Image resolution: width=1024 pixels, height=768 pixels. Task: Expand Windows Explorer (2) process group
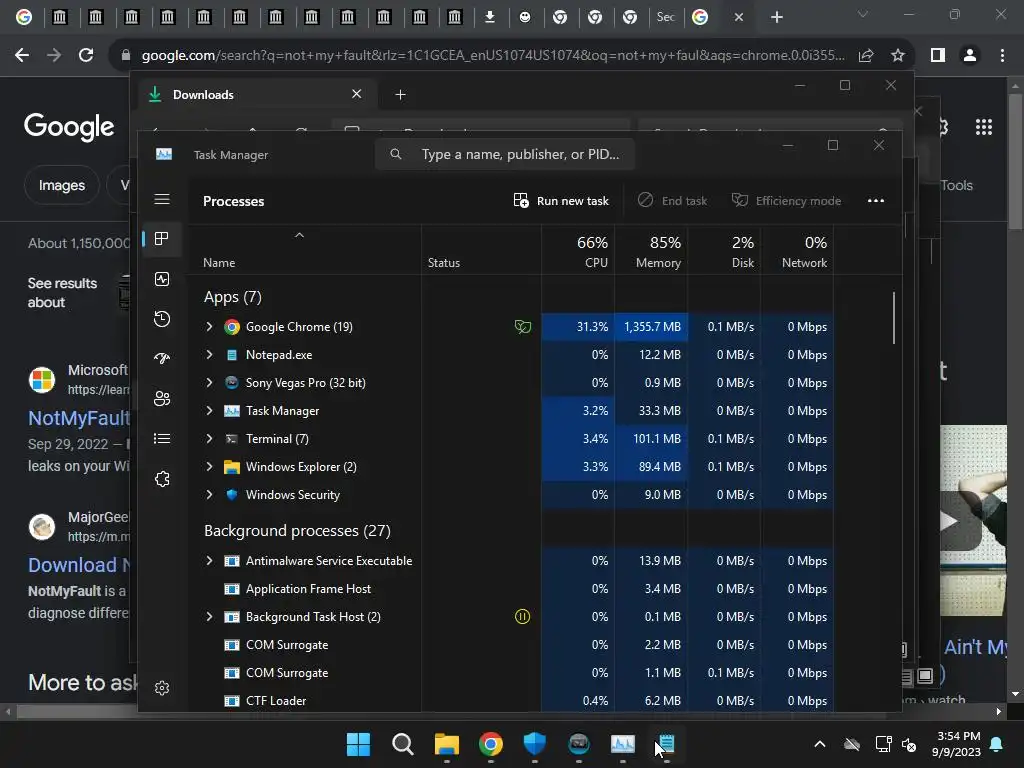coord(209,467)
